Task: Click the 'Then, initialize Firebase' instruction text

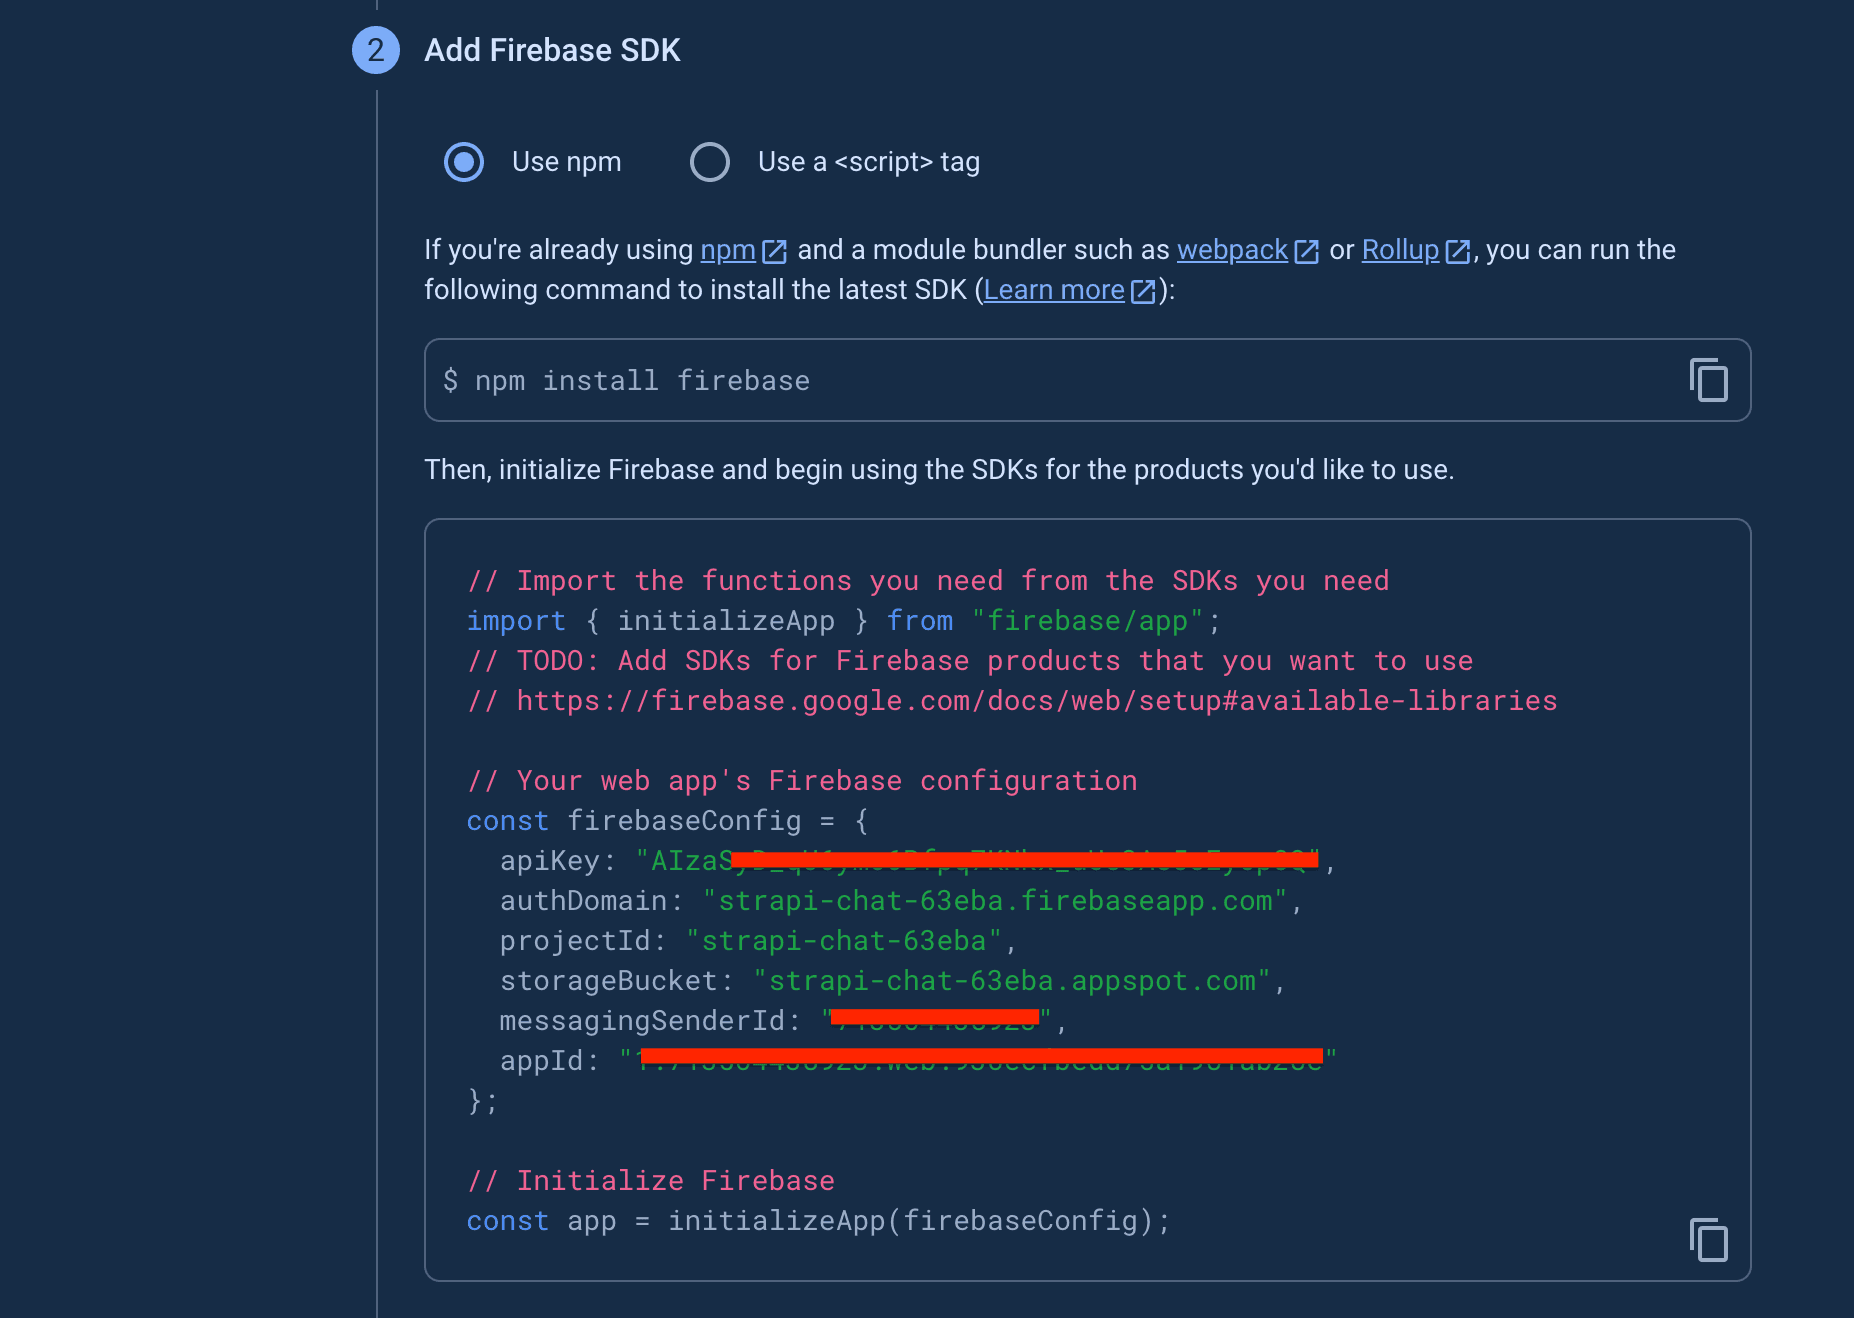Action: [939, 470]
